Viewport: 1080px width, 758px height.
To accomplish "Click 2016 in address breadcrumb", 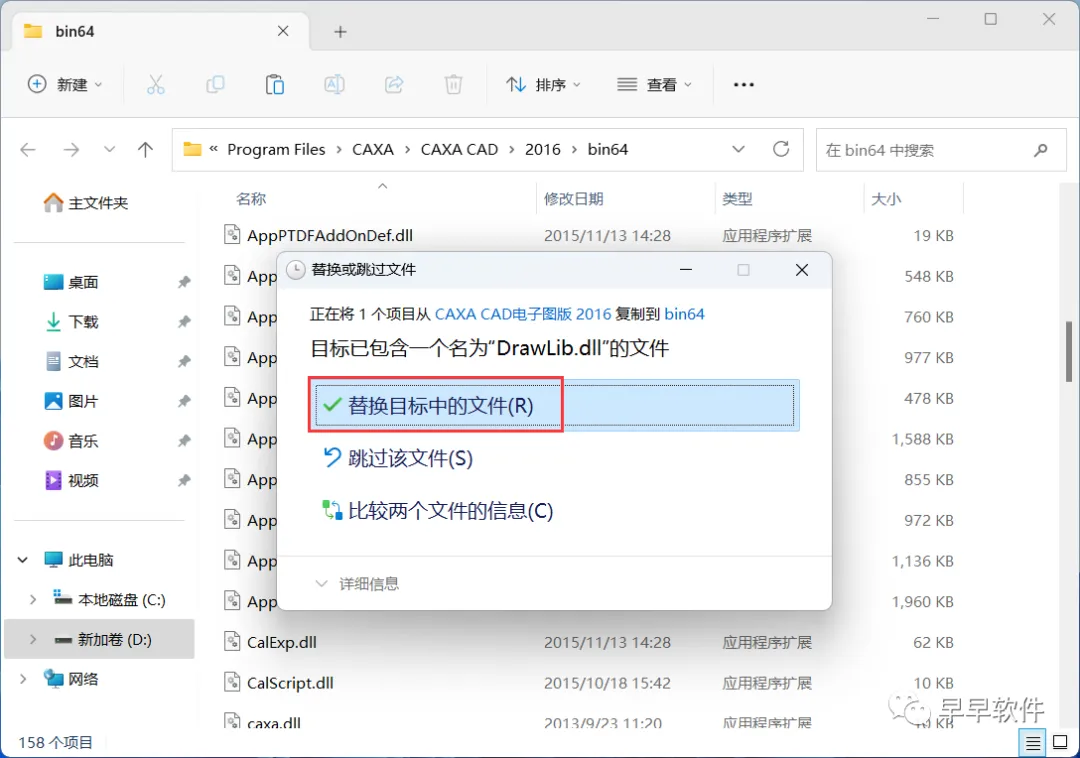I will [543, 149].
